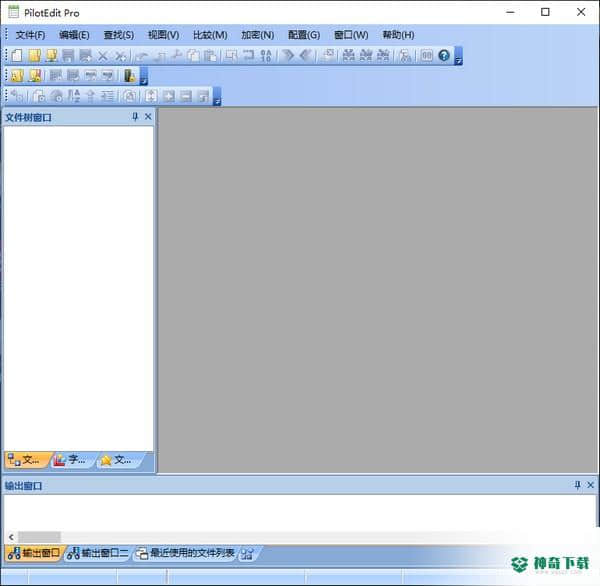The image size is (600, 586).
Task: Click the output window scroll left arrow
Action: (11, 537)
